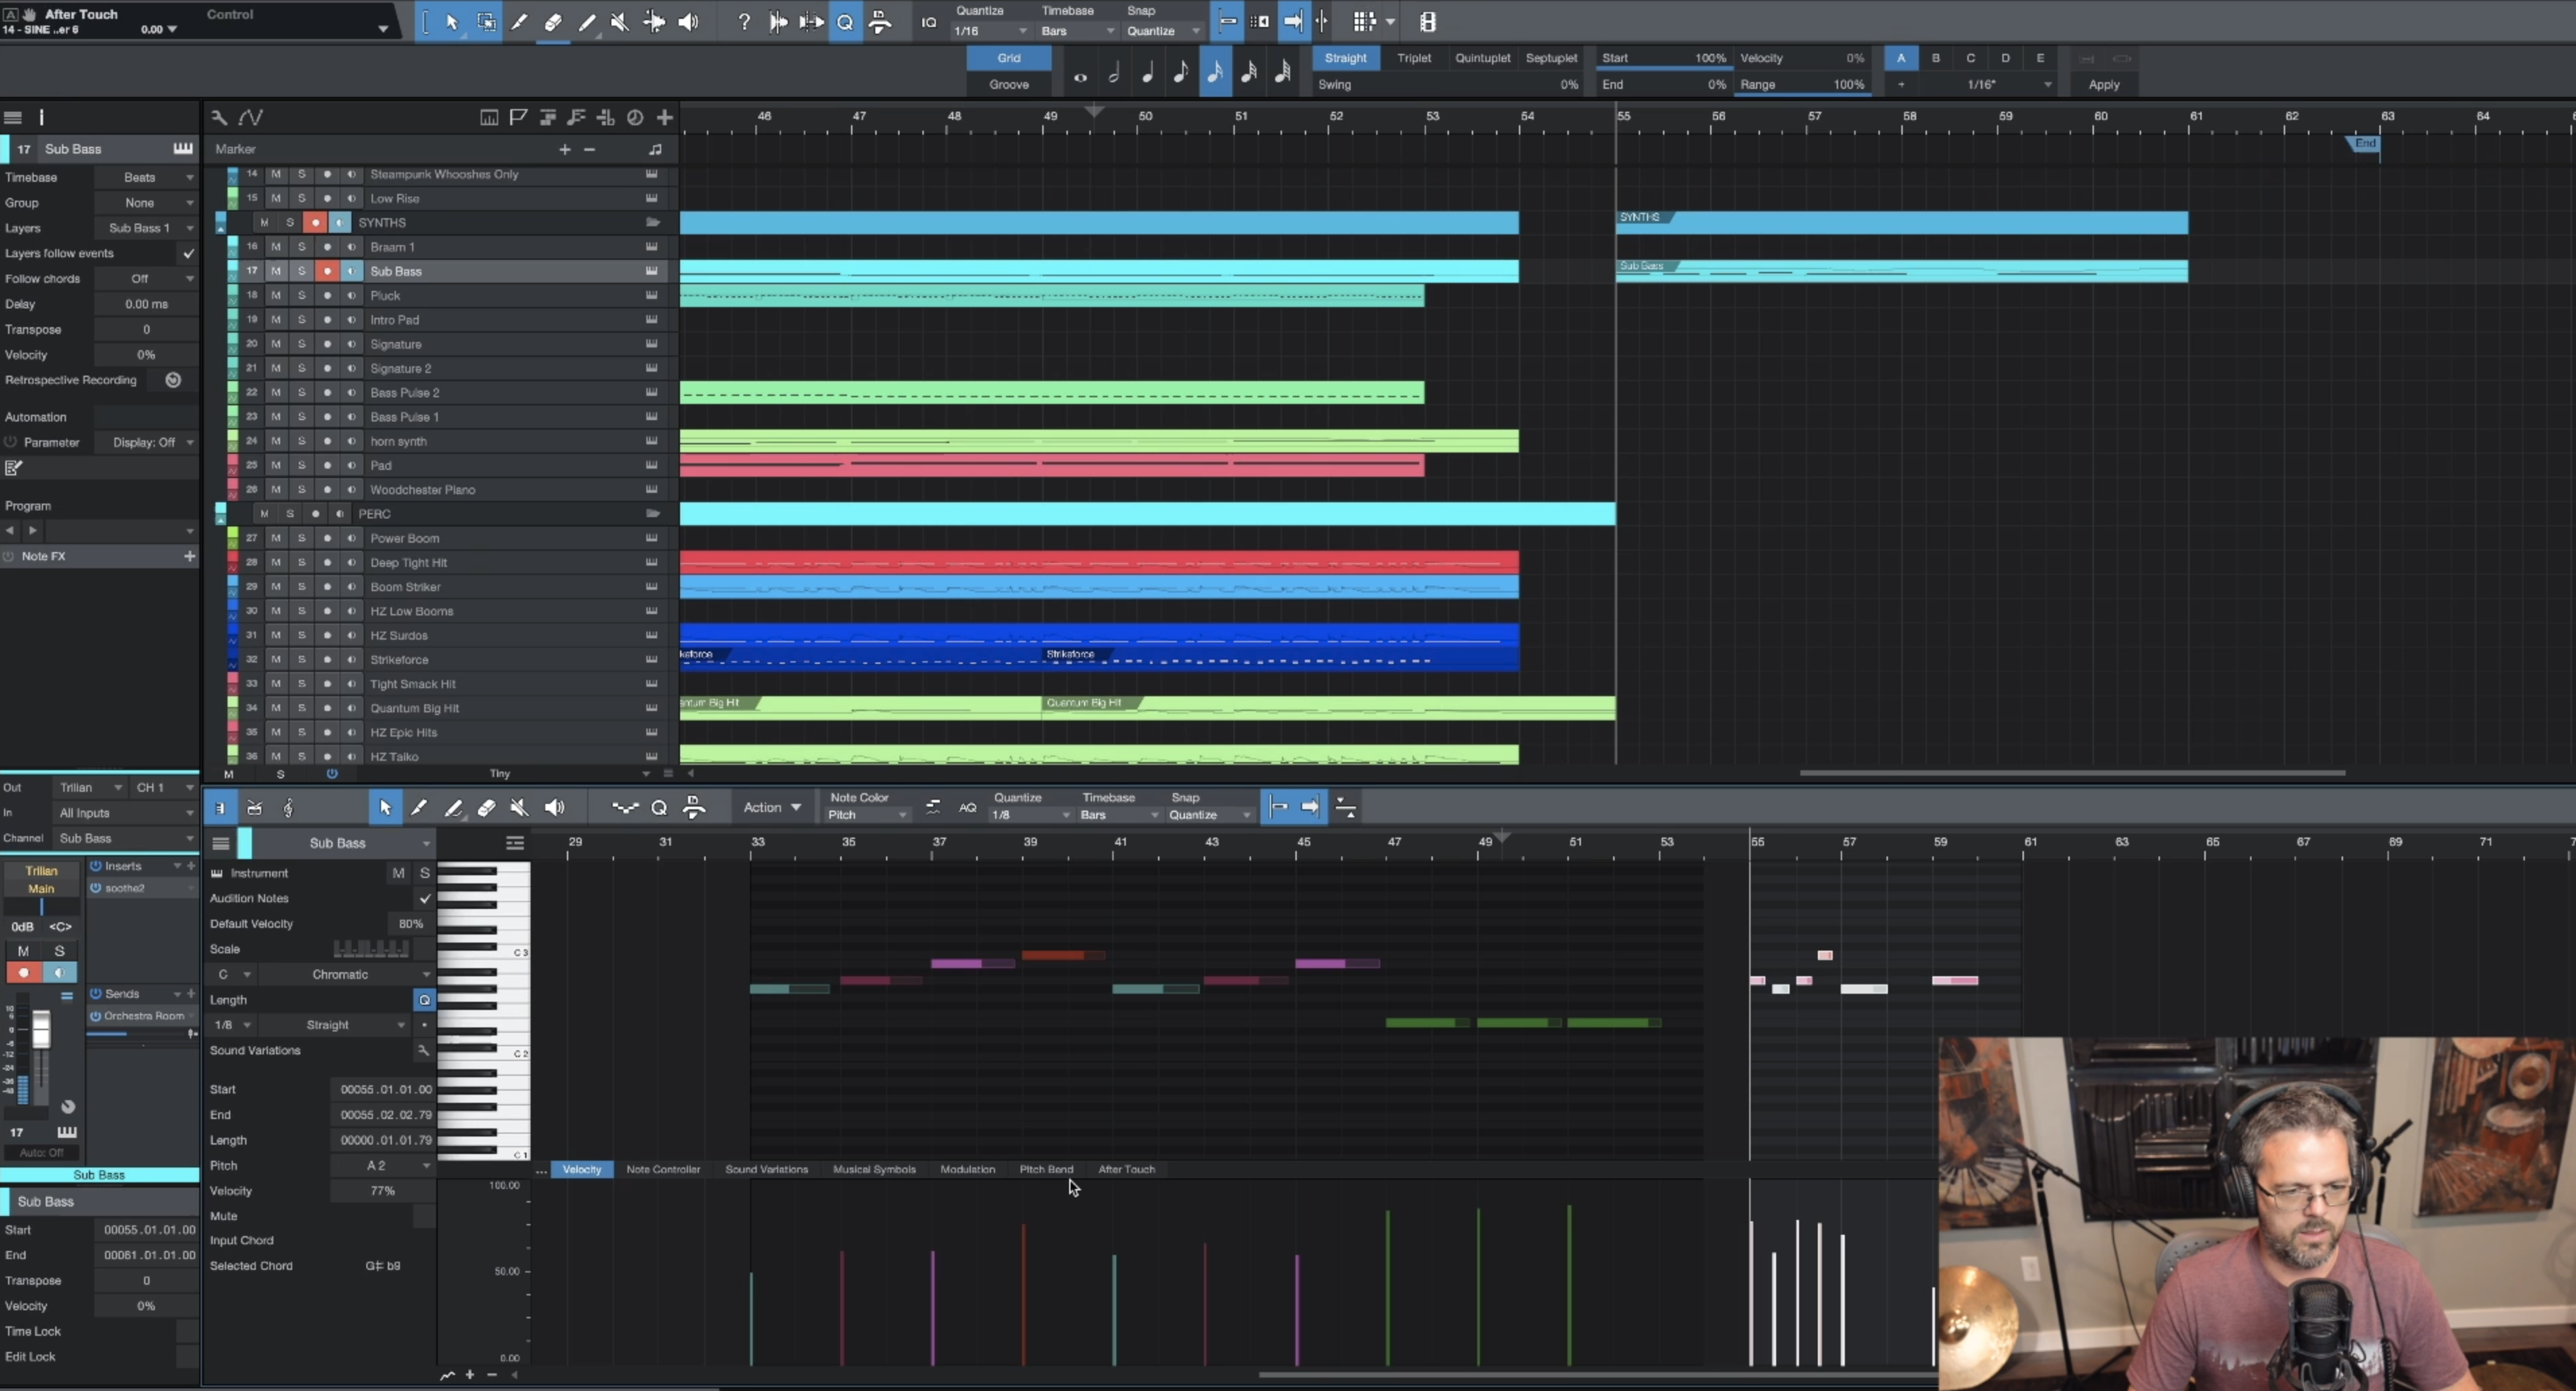Uncheck the Layers follow events checkbox

(x=188, y=254)
